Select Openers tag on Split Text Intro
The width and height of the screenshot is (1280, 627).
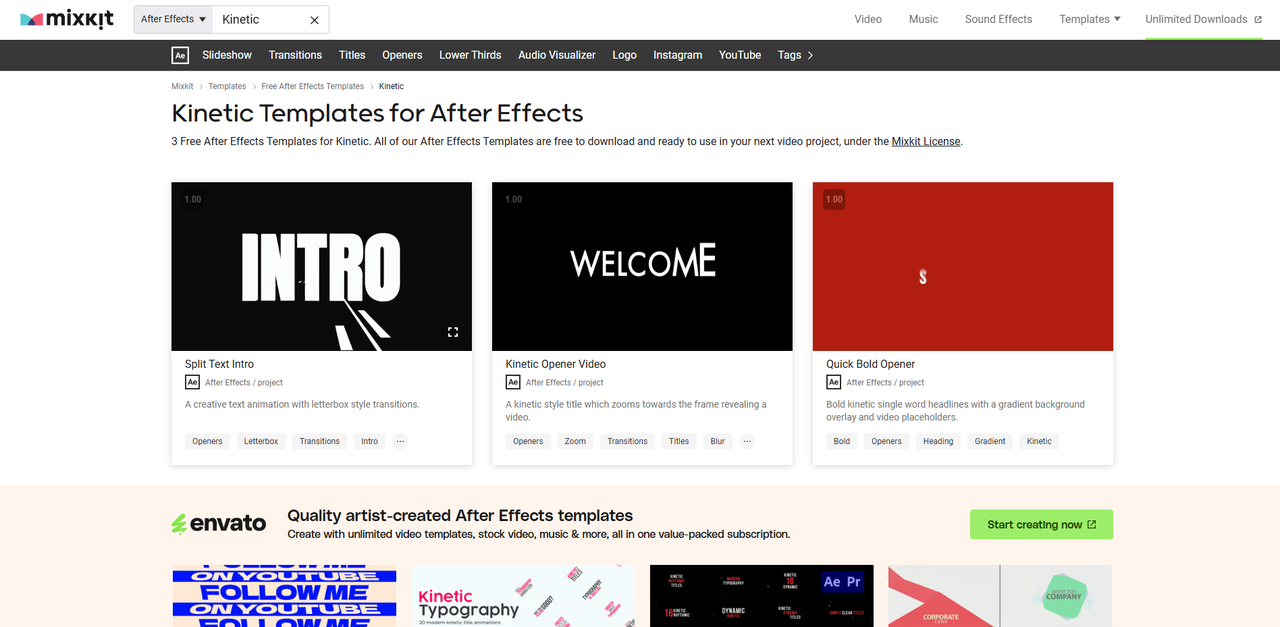click(207, 441)
